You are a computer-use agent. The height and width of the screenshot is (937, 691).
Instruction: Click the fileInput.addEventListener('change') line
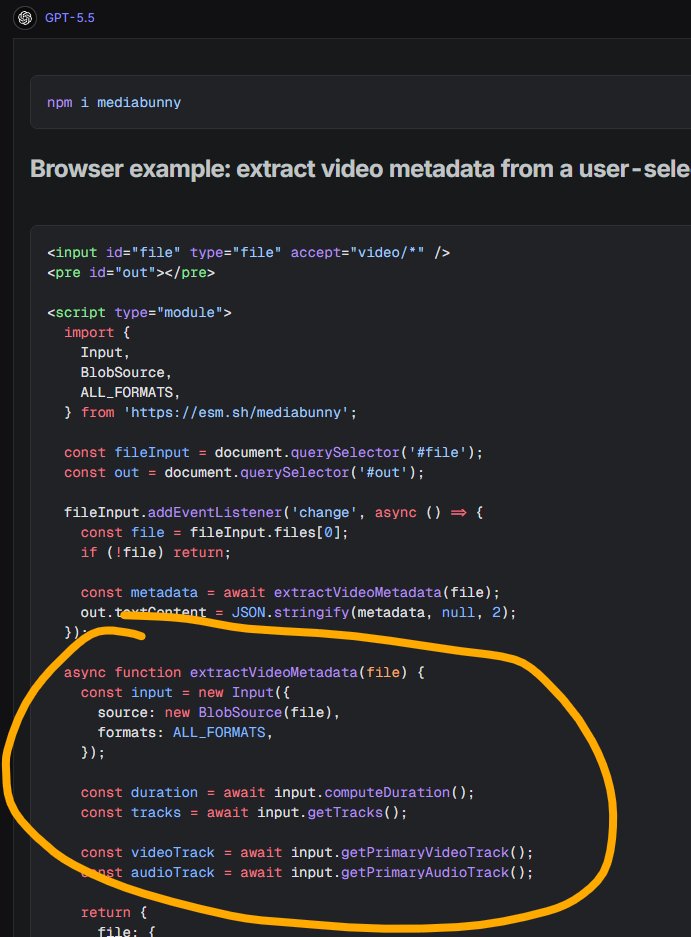coord(273,513)
